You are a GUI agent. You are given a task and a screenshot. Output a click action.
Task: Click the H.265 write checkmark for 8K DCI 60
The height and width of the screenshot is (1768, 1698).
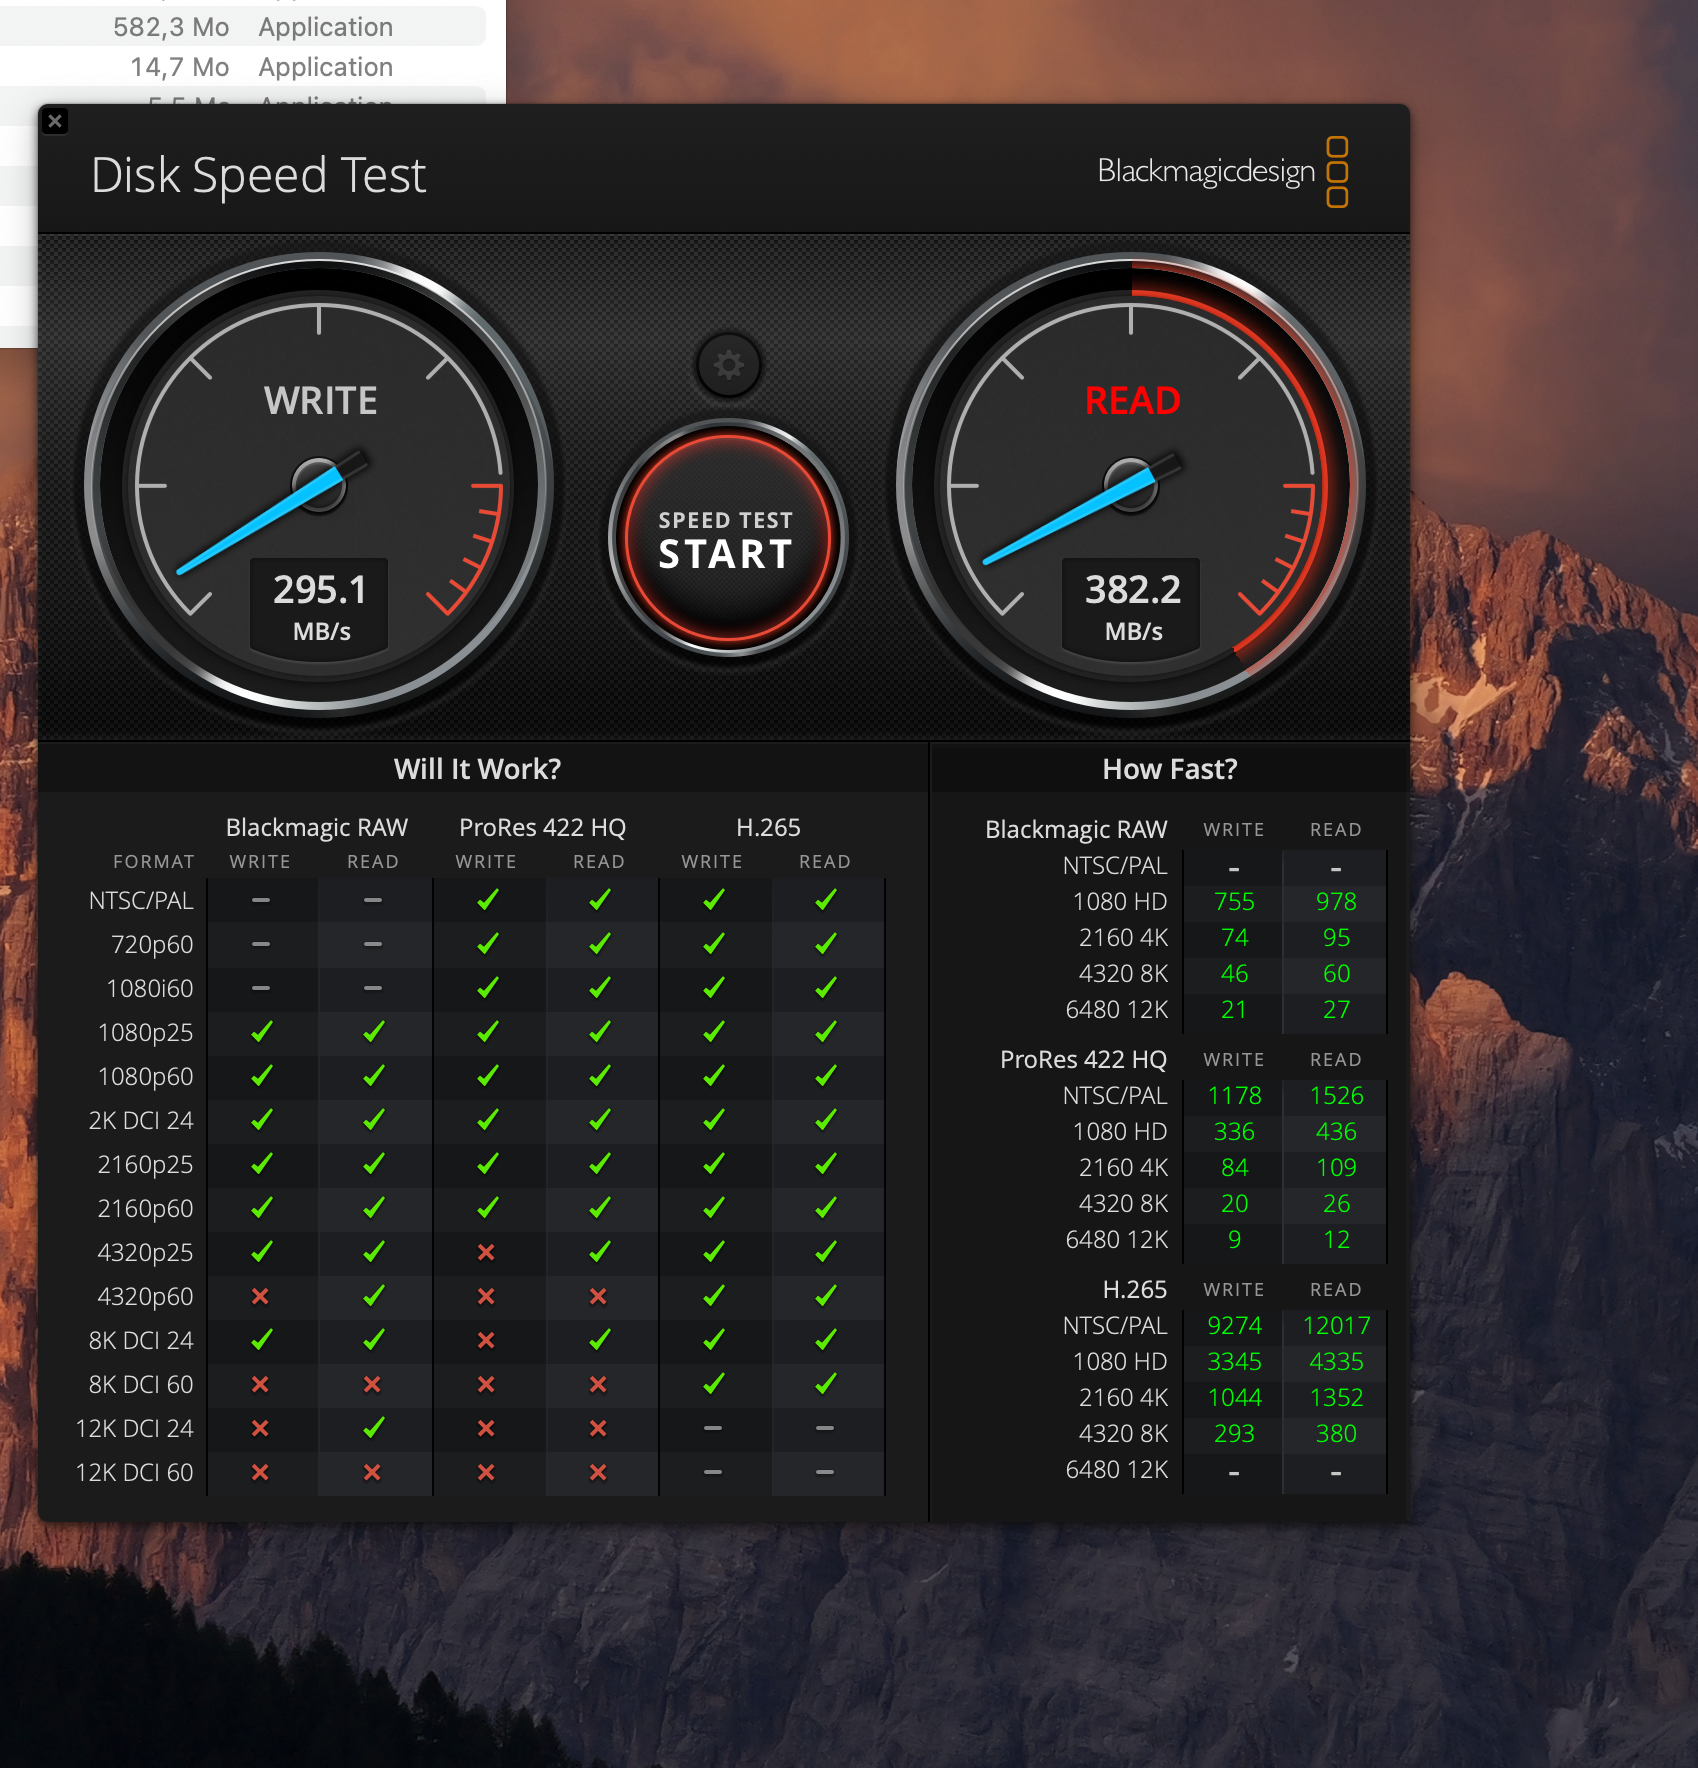click(x=713, y=1384)
